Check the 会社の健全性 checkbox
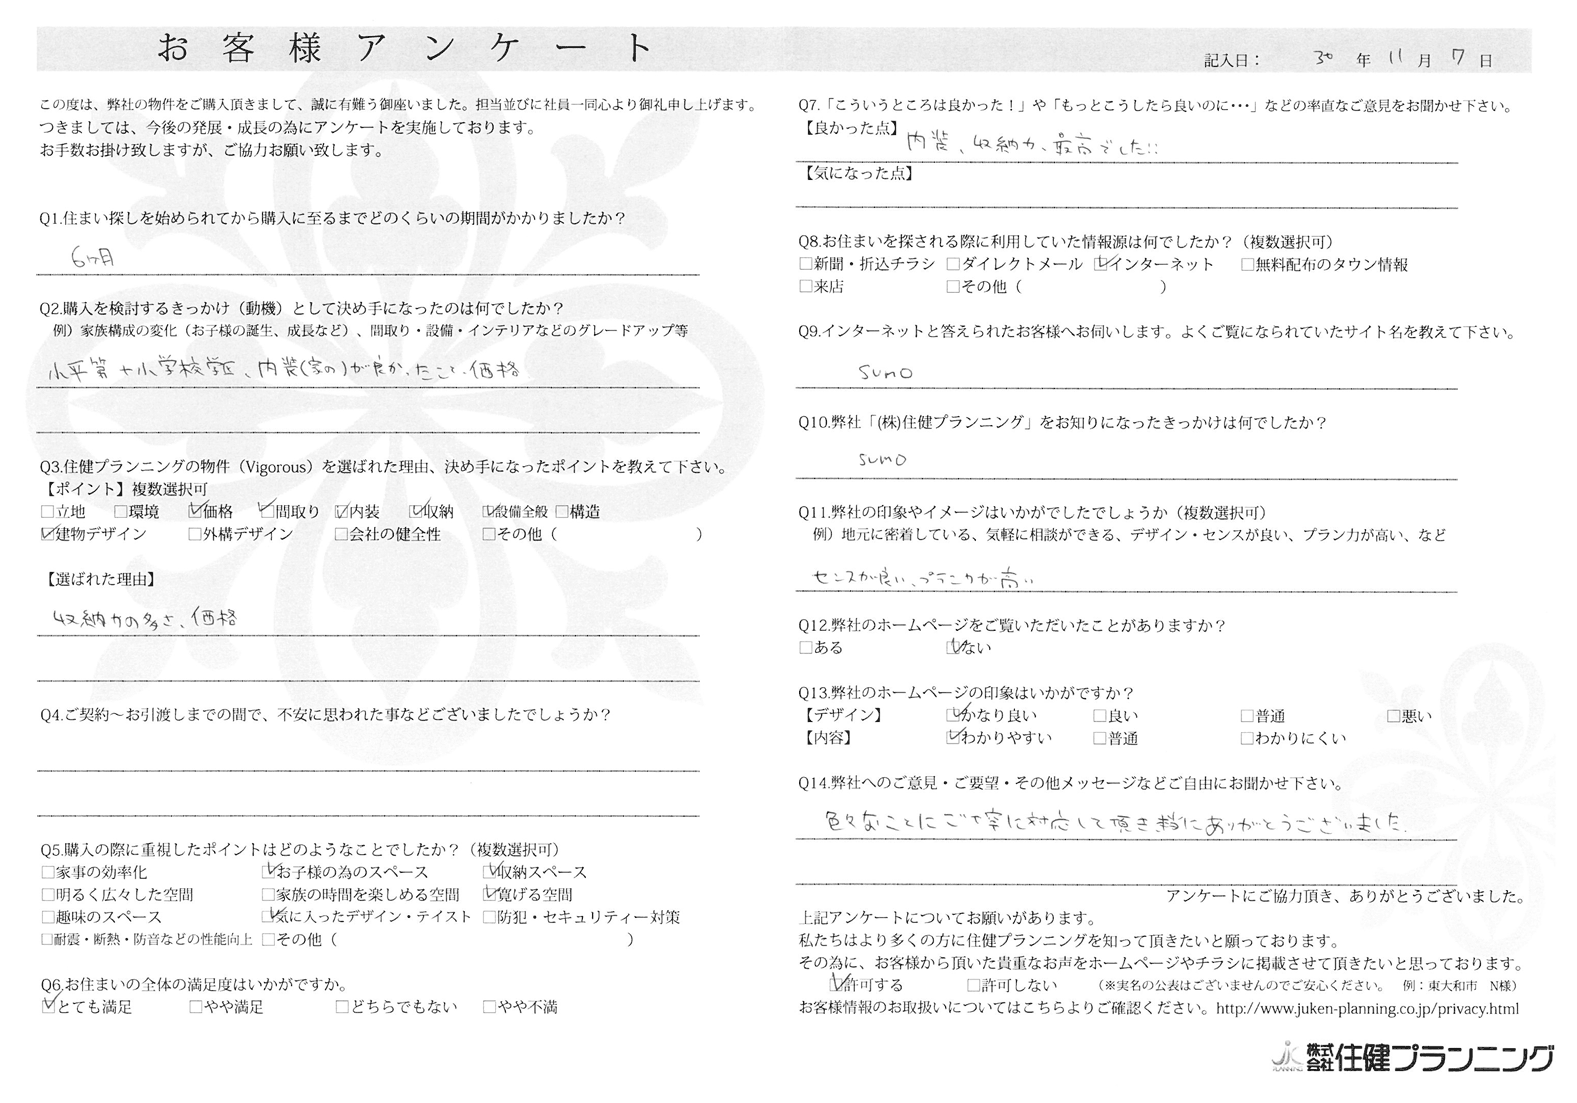Screen dimensions: 1577x1103 pyautogui.click(x=342, y=535)
